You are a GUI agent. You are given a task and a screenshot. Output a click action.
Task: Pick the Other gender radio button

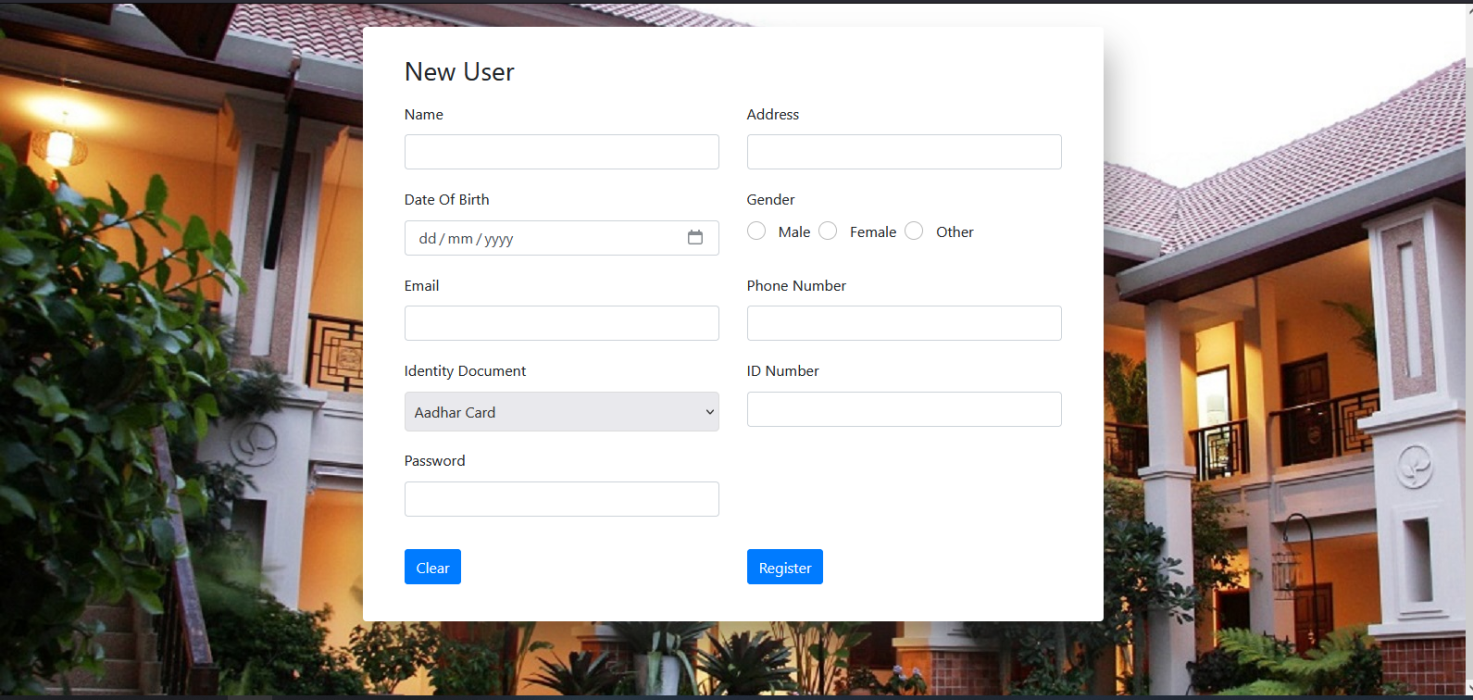(x=914, y=231)
